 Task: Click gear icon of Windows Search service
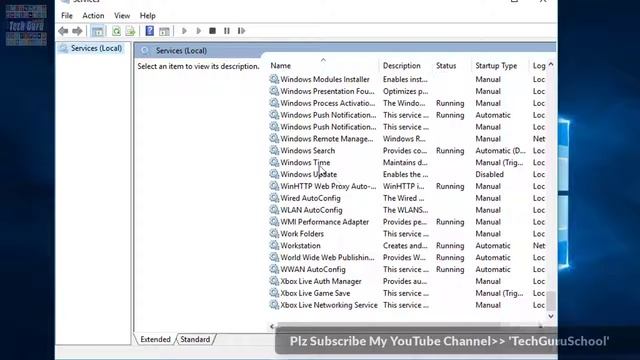(x=274, y=151)
